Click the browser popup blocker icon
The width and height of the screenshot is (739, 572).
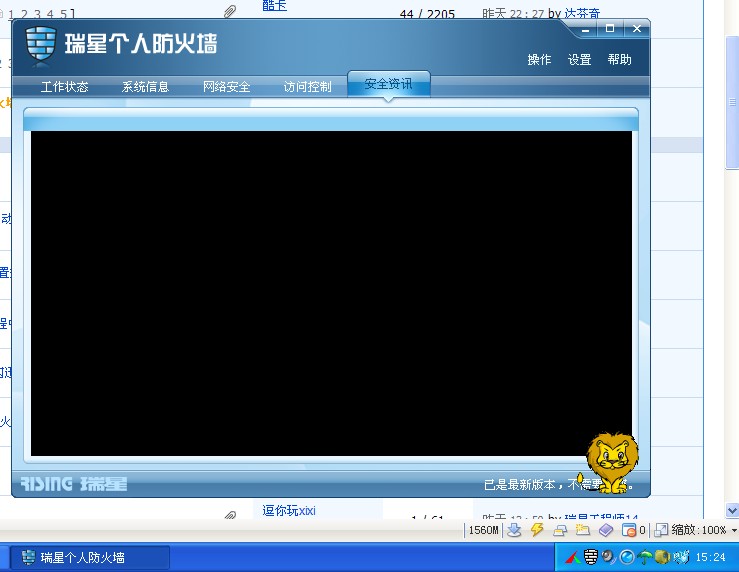click(x=629, y=531)
